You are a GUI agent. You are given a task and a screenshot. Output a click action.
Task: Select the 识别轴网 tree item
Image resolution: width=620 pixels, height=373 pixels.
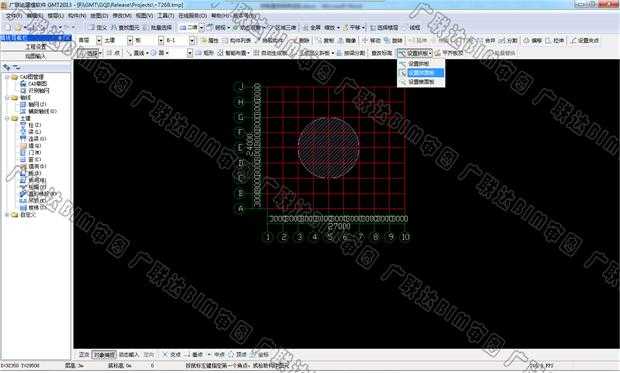pos(38,91)
